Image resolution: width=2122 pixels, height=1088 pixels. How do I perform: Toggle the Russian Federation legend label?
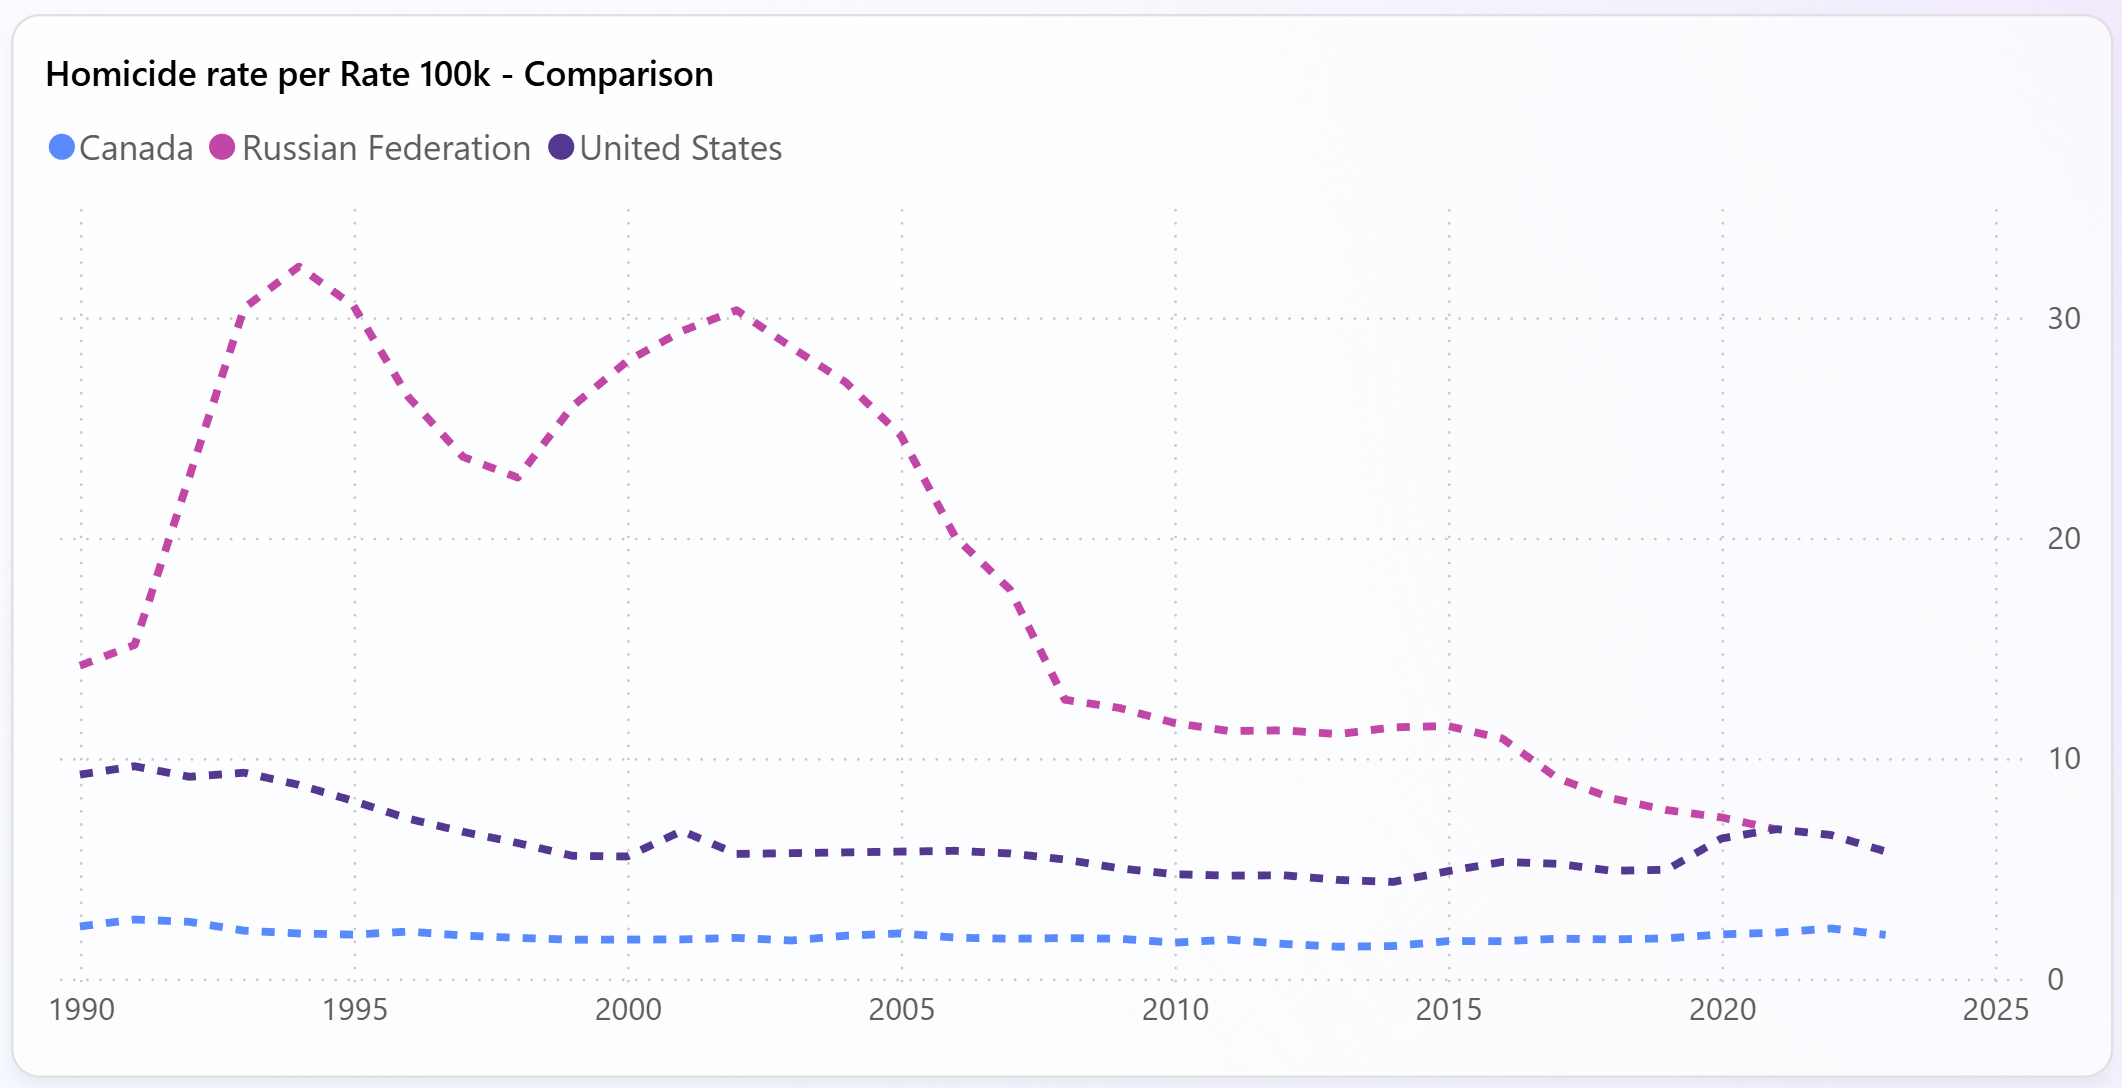(386, 148)
